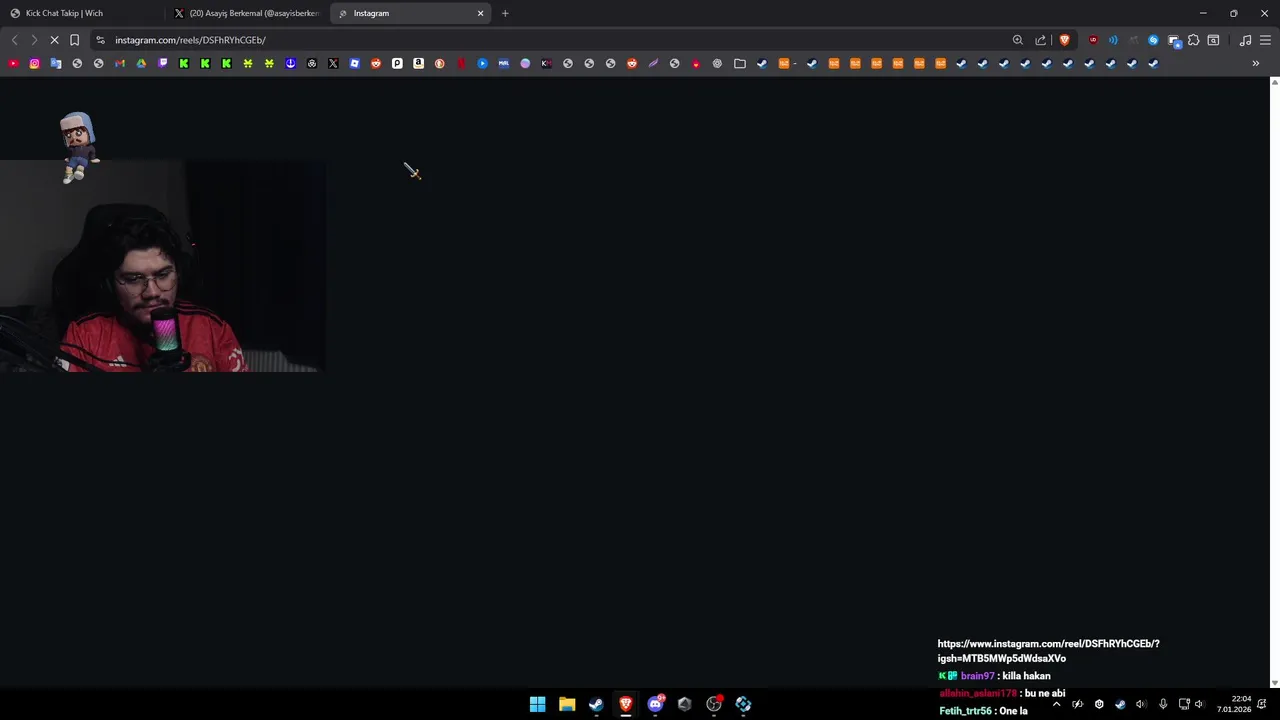Click the webcam overlay thumbnail
Image resolution: width=1280 pixels, height=720 pixels.
(162, 266)
